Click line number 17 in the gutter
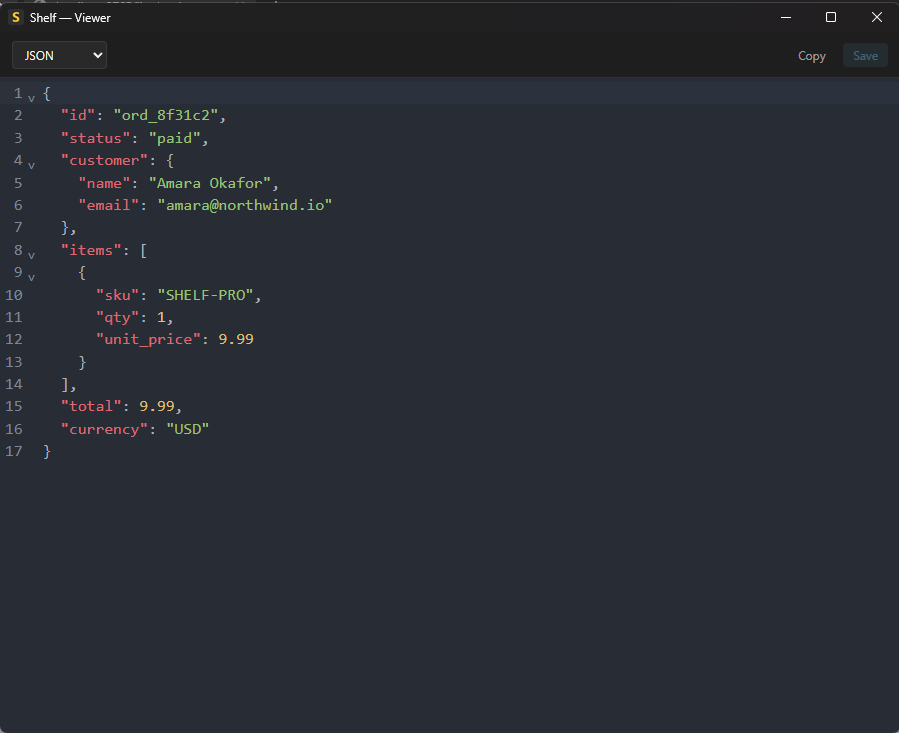Screen dimensions: 899x733 [x=14, y=451]
